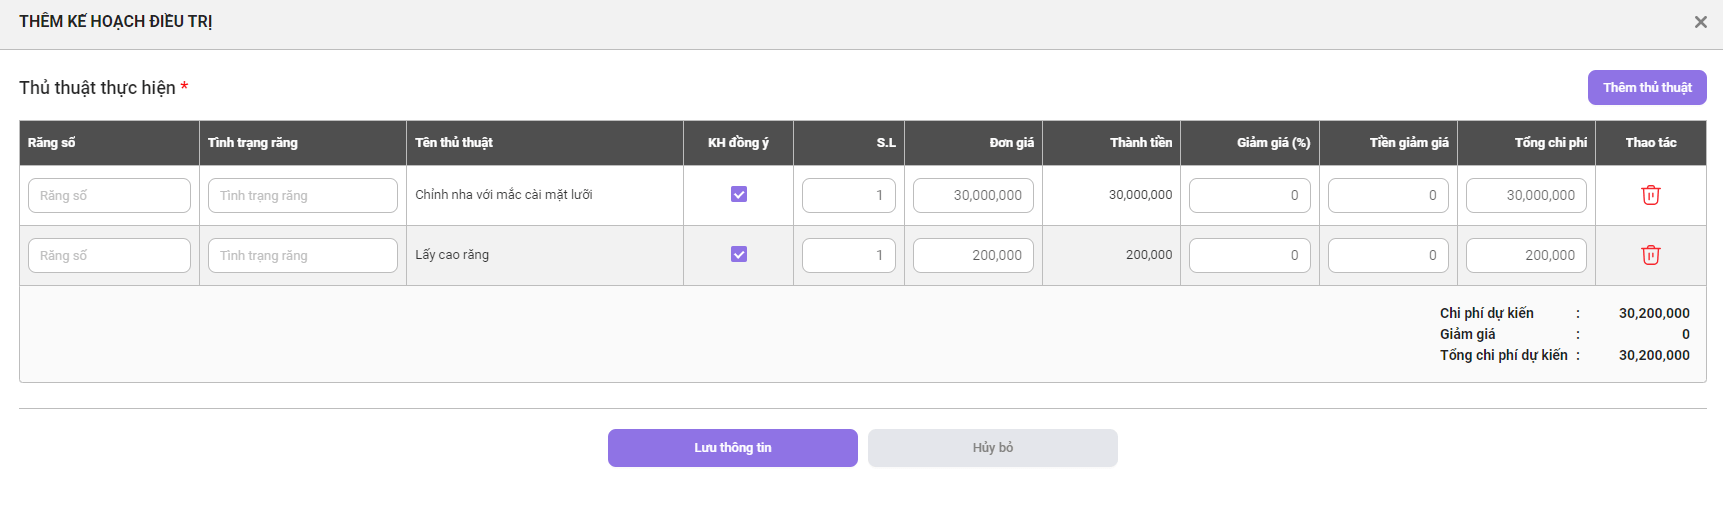The width and height of the screenshot is (1723, 505).
Task: Edit Đơn giá 30,000,000 field
Action: click(973, 195)
